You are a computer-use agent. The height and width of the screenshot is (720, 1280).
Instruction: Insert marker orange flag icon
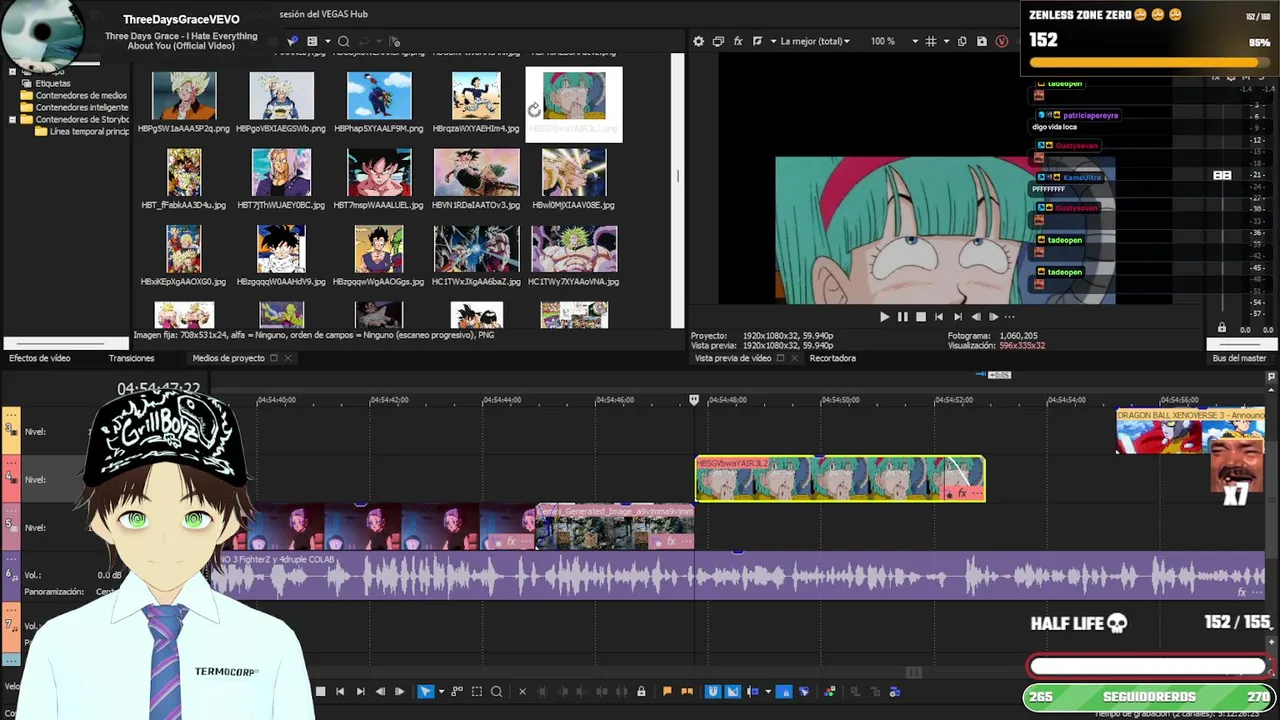(667, 691)
